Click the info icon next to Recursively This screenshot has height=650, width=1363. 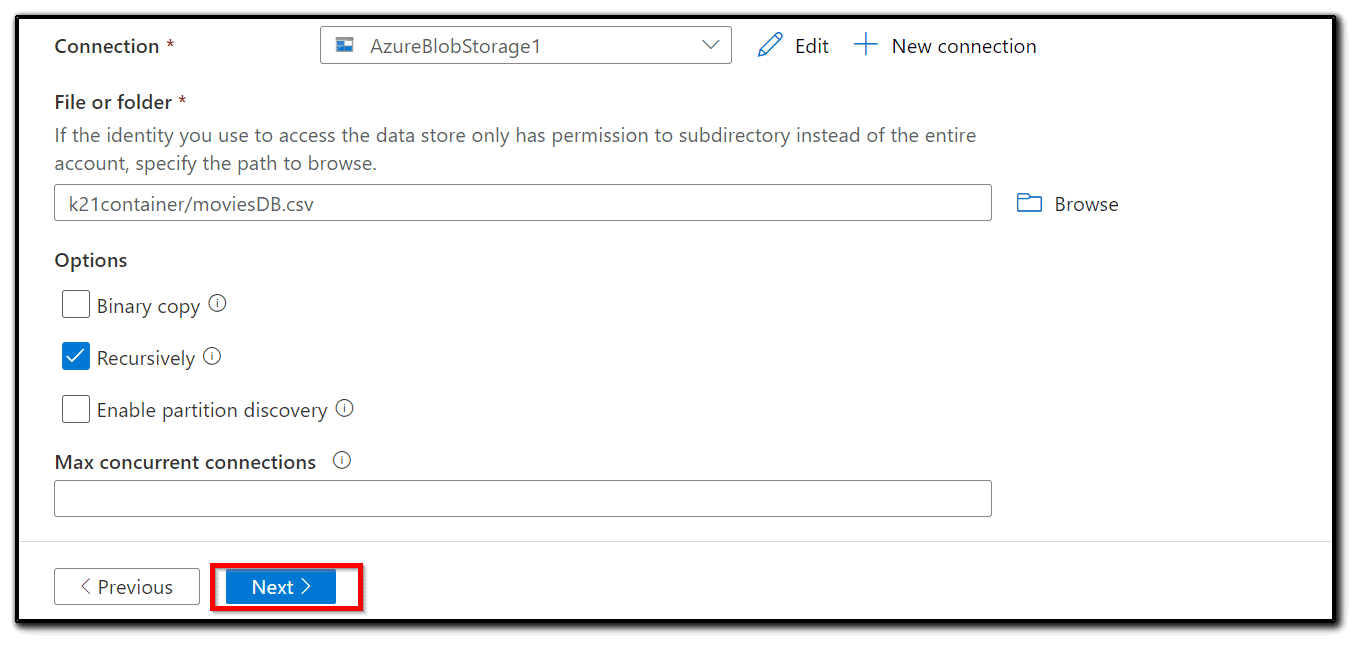coord(211,355)
